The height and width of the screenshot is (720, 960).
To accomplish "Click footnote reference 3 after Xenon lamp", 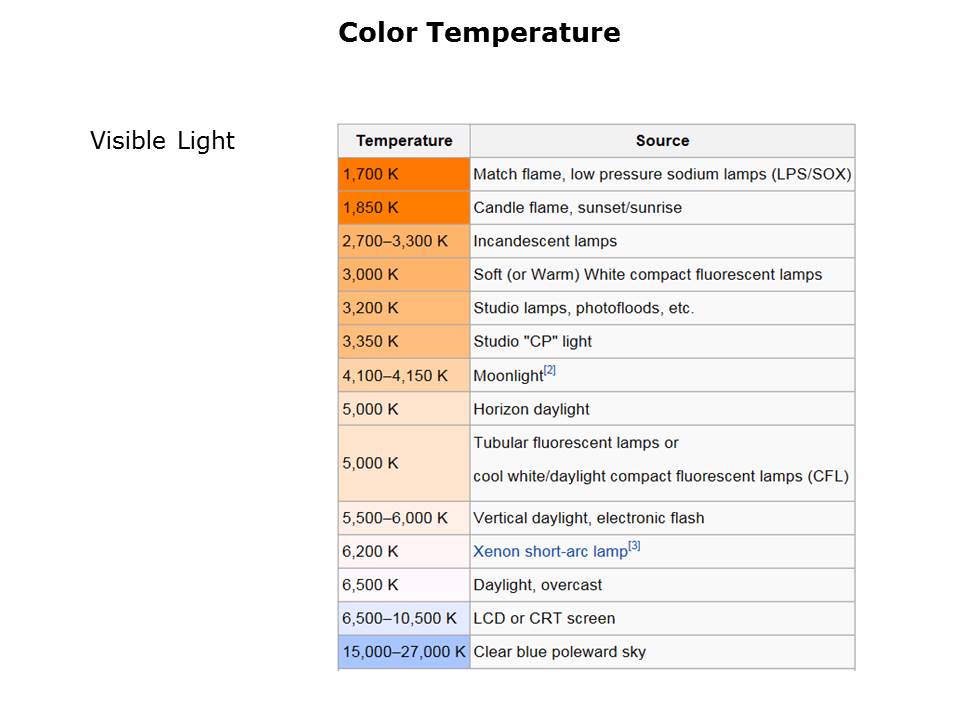I will [634, 546].
